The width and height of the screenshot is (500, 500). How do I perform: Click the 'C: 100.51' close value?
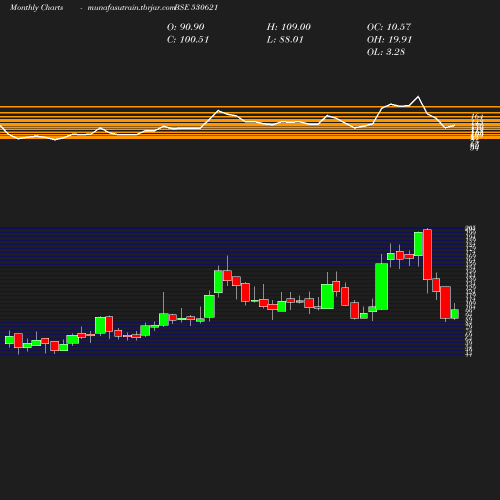click(x=188, y=40)
